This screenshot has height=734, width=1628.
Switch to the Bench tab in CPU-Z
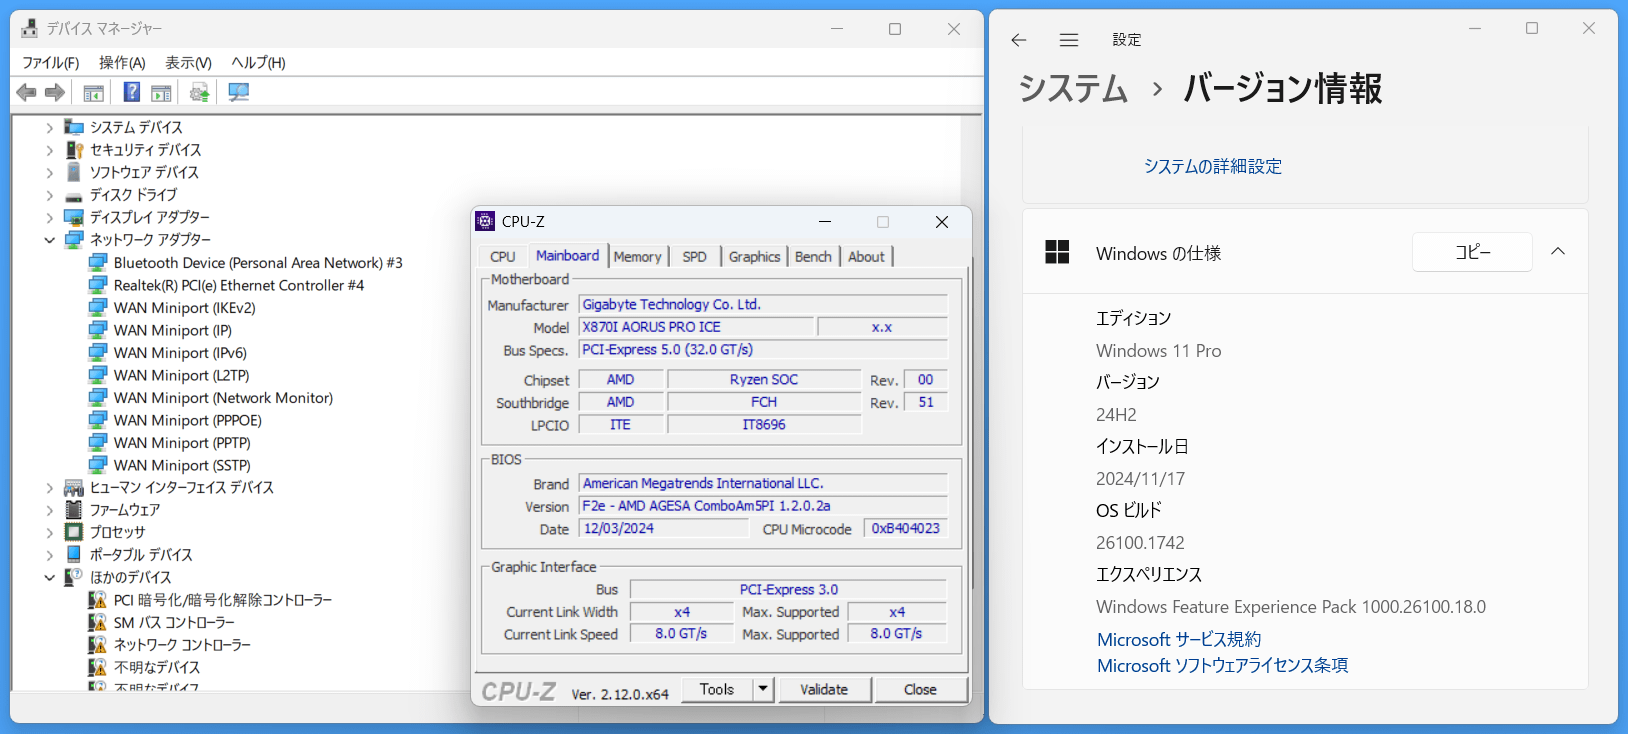pos(813,257)
